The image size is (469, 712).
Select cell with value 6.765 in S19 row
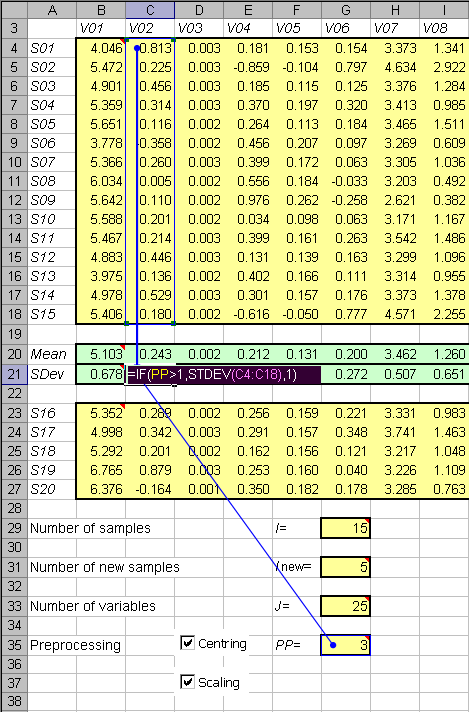click(x=101, y=470)
